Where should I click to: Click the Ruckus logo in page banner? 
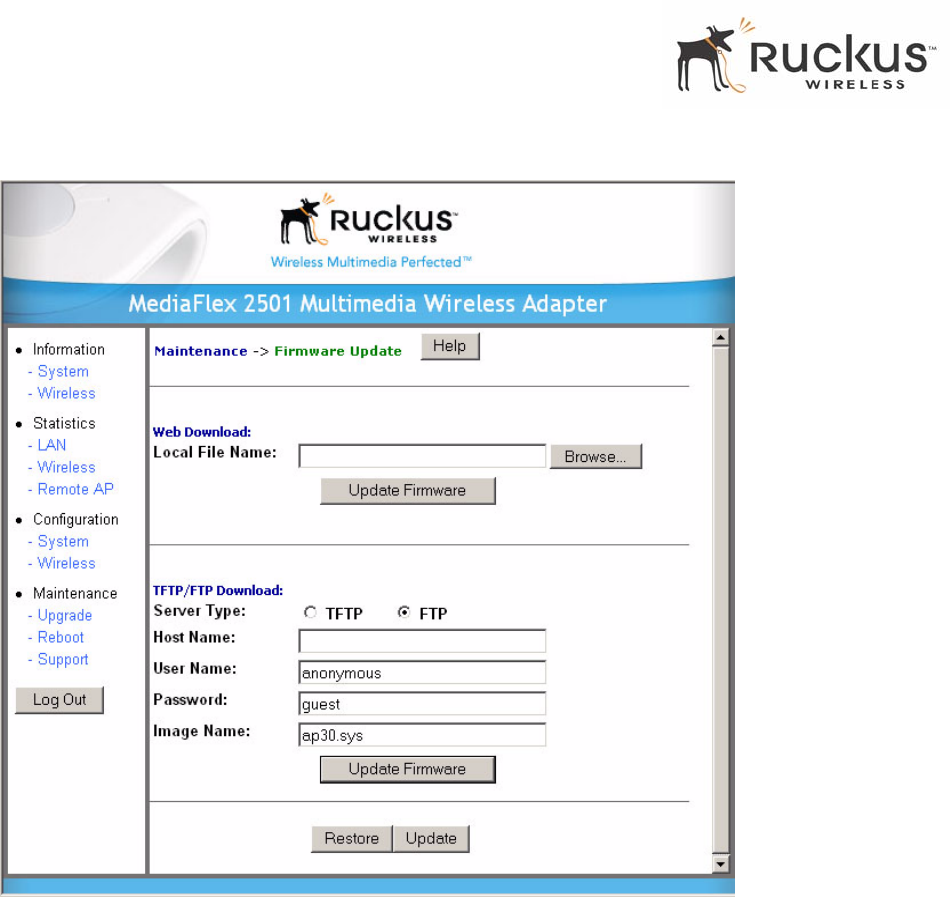[369, 219]
